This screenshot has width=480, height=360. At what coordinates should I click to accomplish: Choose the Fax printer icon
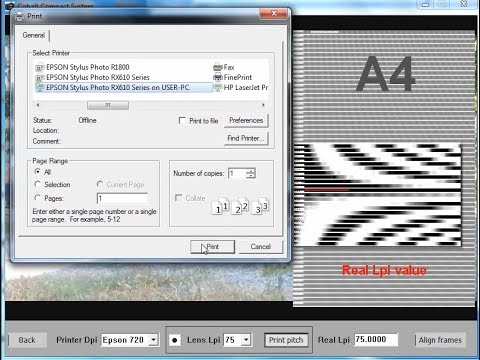pyautogui.click(x=217, y=67)
